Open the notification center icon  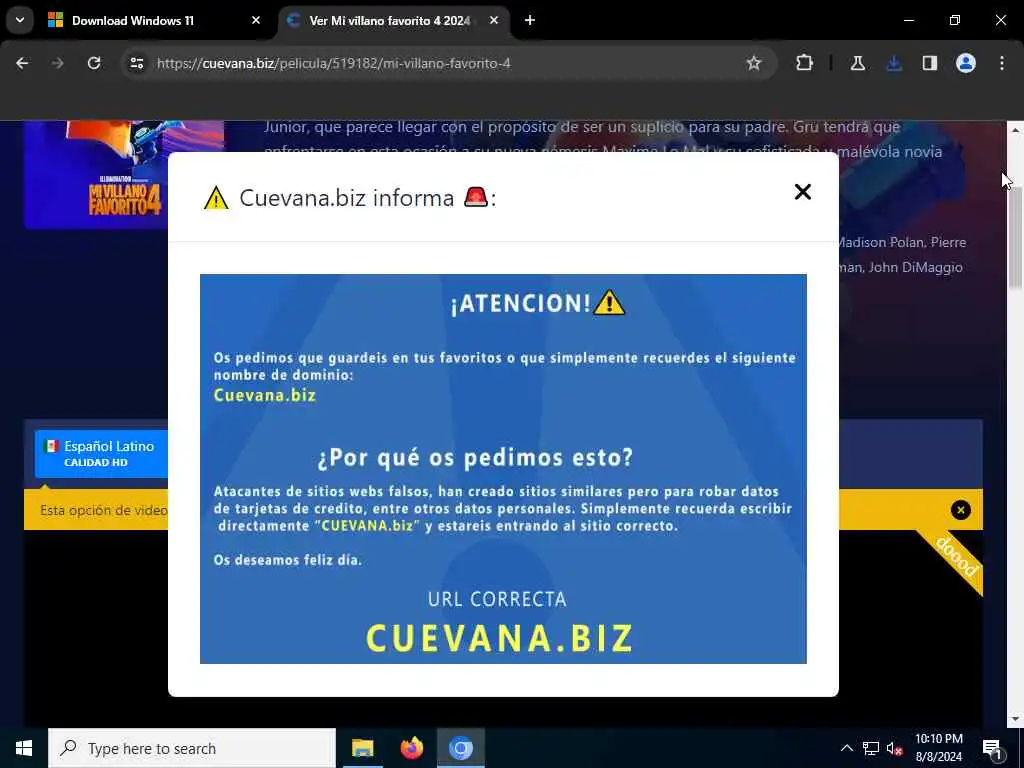[992, 748]
